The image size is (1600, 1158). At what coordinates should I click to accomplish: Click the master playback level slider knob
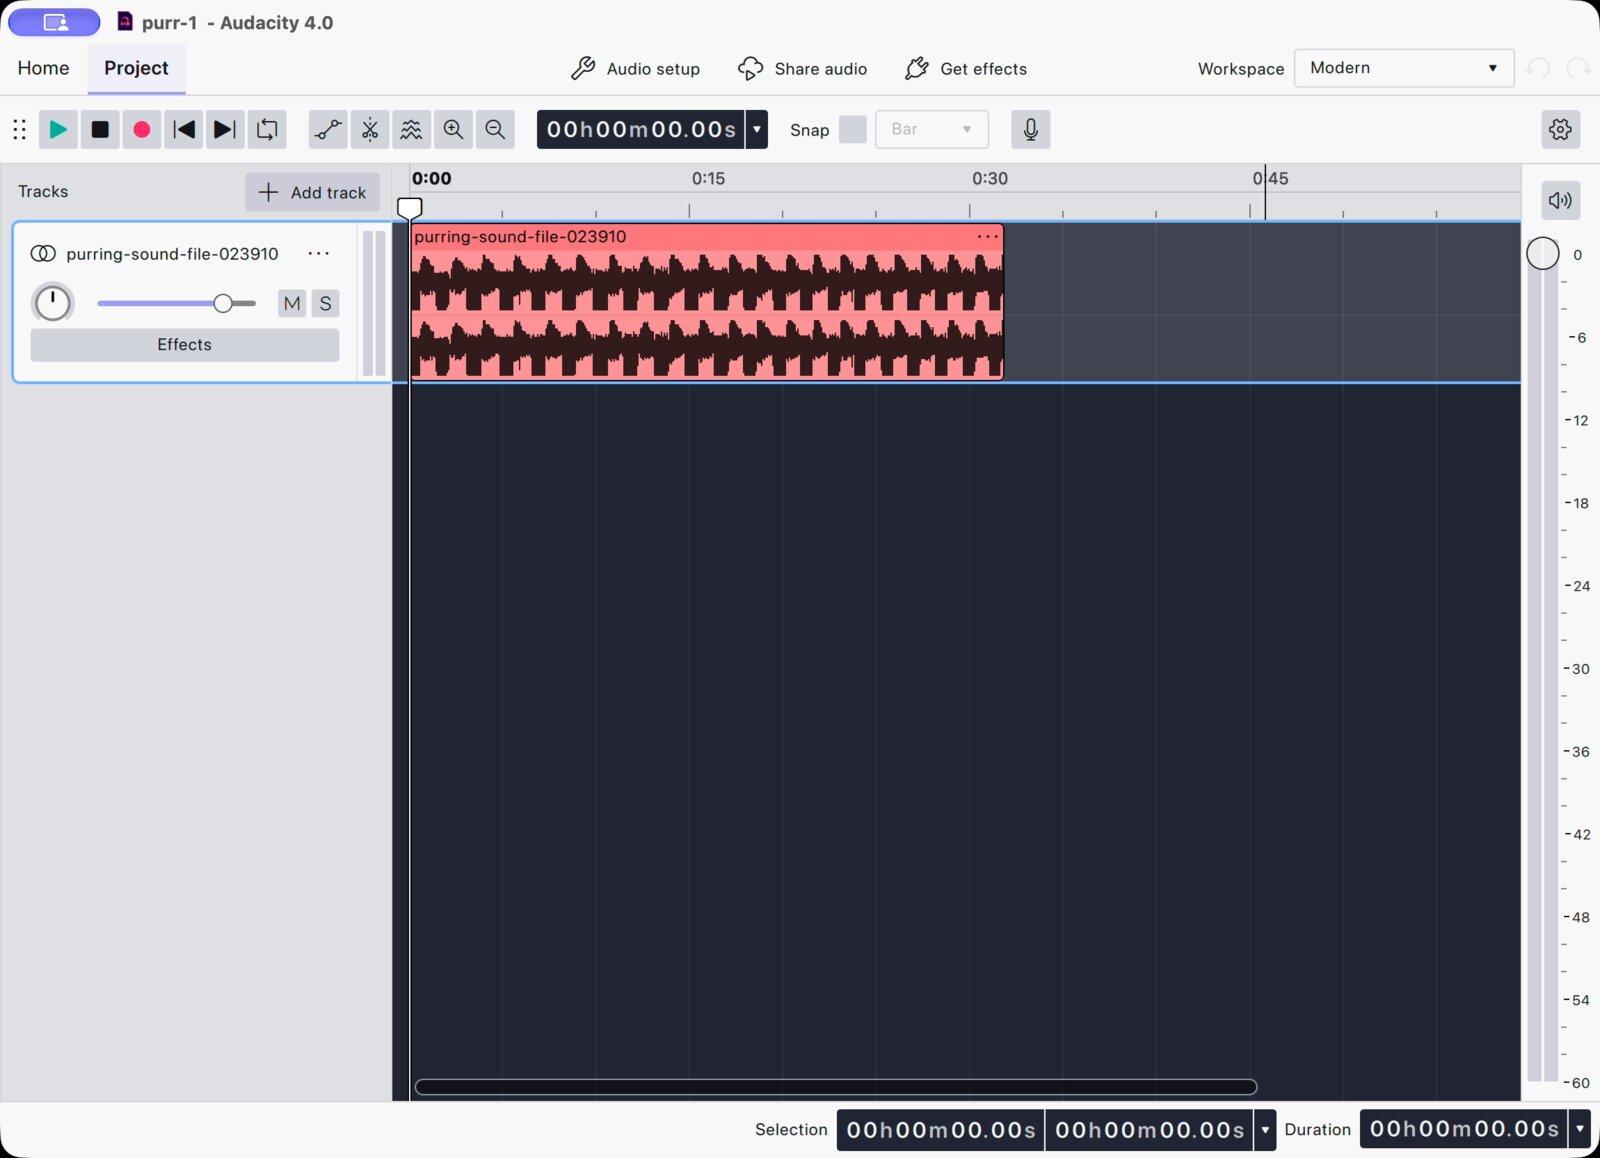tap(1542, 254)
